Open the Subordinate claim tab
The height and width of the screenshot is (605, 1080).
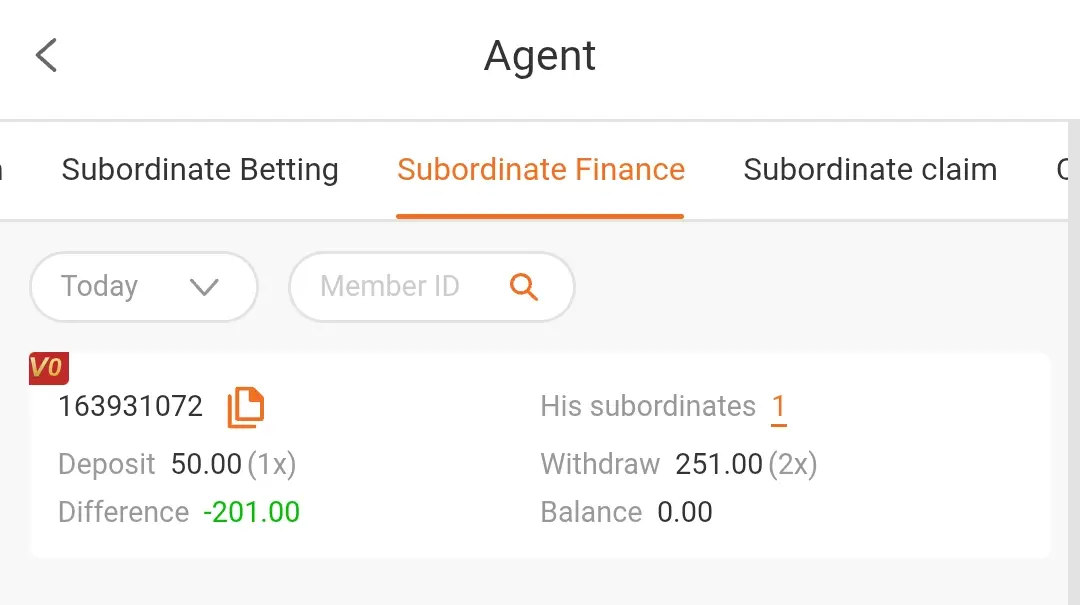coord(870,170)
